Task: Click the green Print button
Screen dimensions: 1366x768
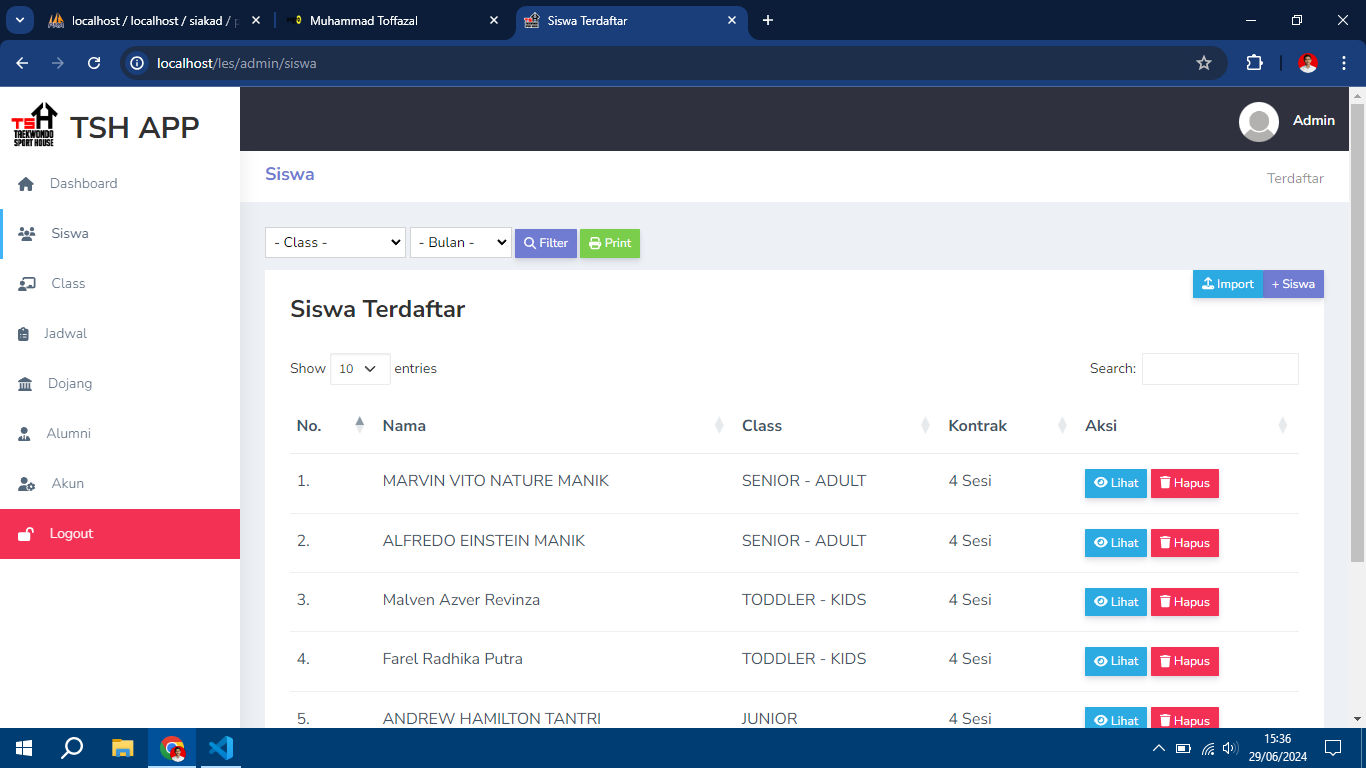Action: [x=609, y=243]
